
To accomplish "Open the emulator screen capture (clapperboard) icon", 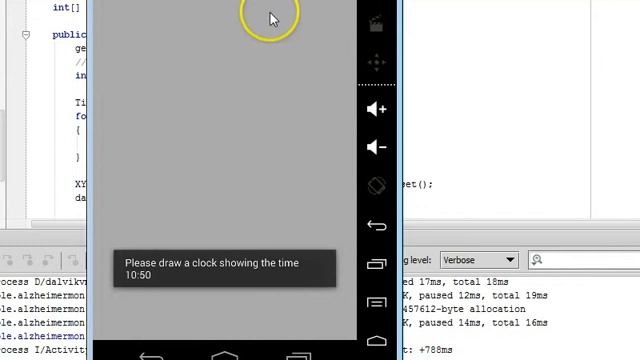I will (x=376, y=24).
